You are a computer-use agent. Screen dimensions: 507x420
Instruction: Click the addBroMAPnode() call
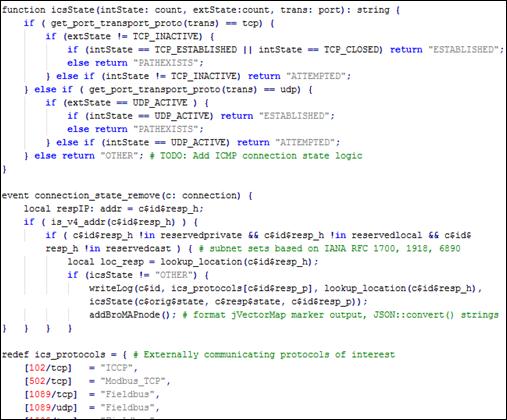tap(132, 315)
